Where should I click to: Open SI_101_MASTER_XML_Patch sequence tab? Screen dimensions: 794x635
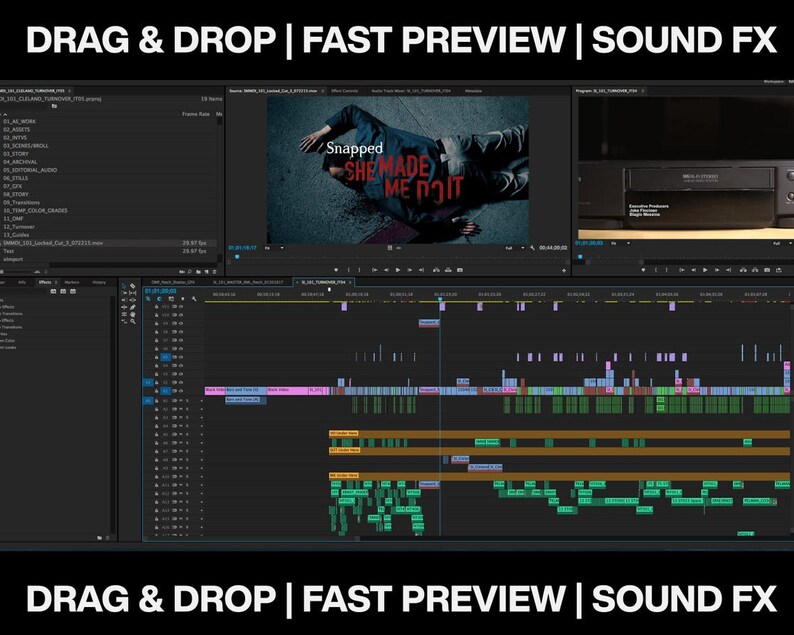tap(248, 282)
